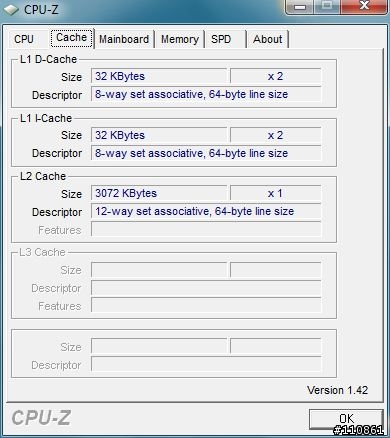Switch to the Memory tab

coord(180,39)
